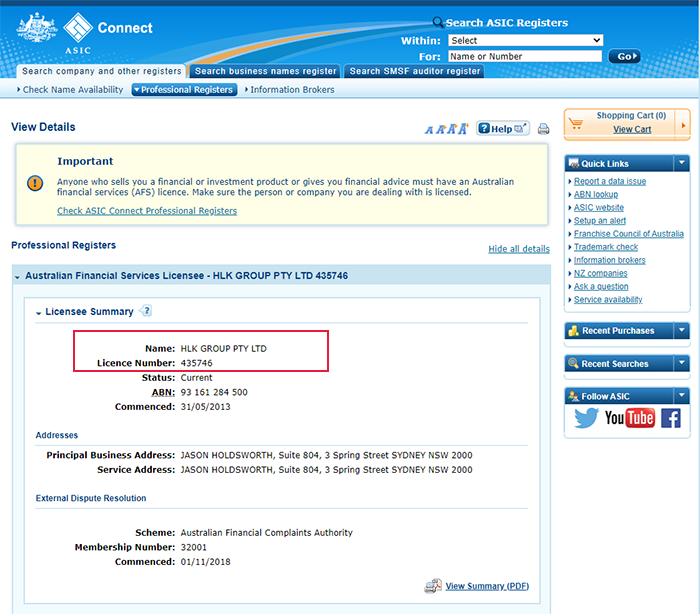
Task: Click the Go search button
Action: (625, 56)
